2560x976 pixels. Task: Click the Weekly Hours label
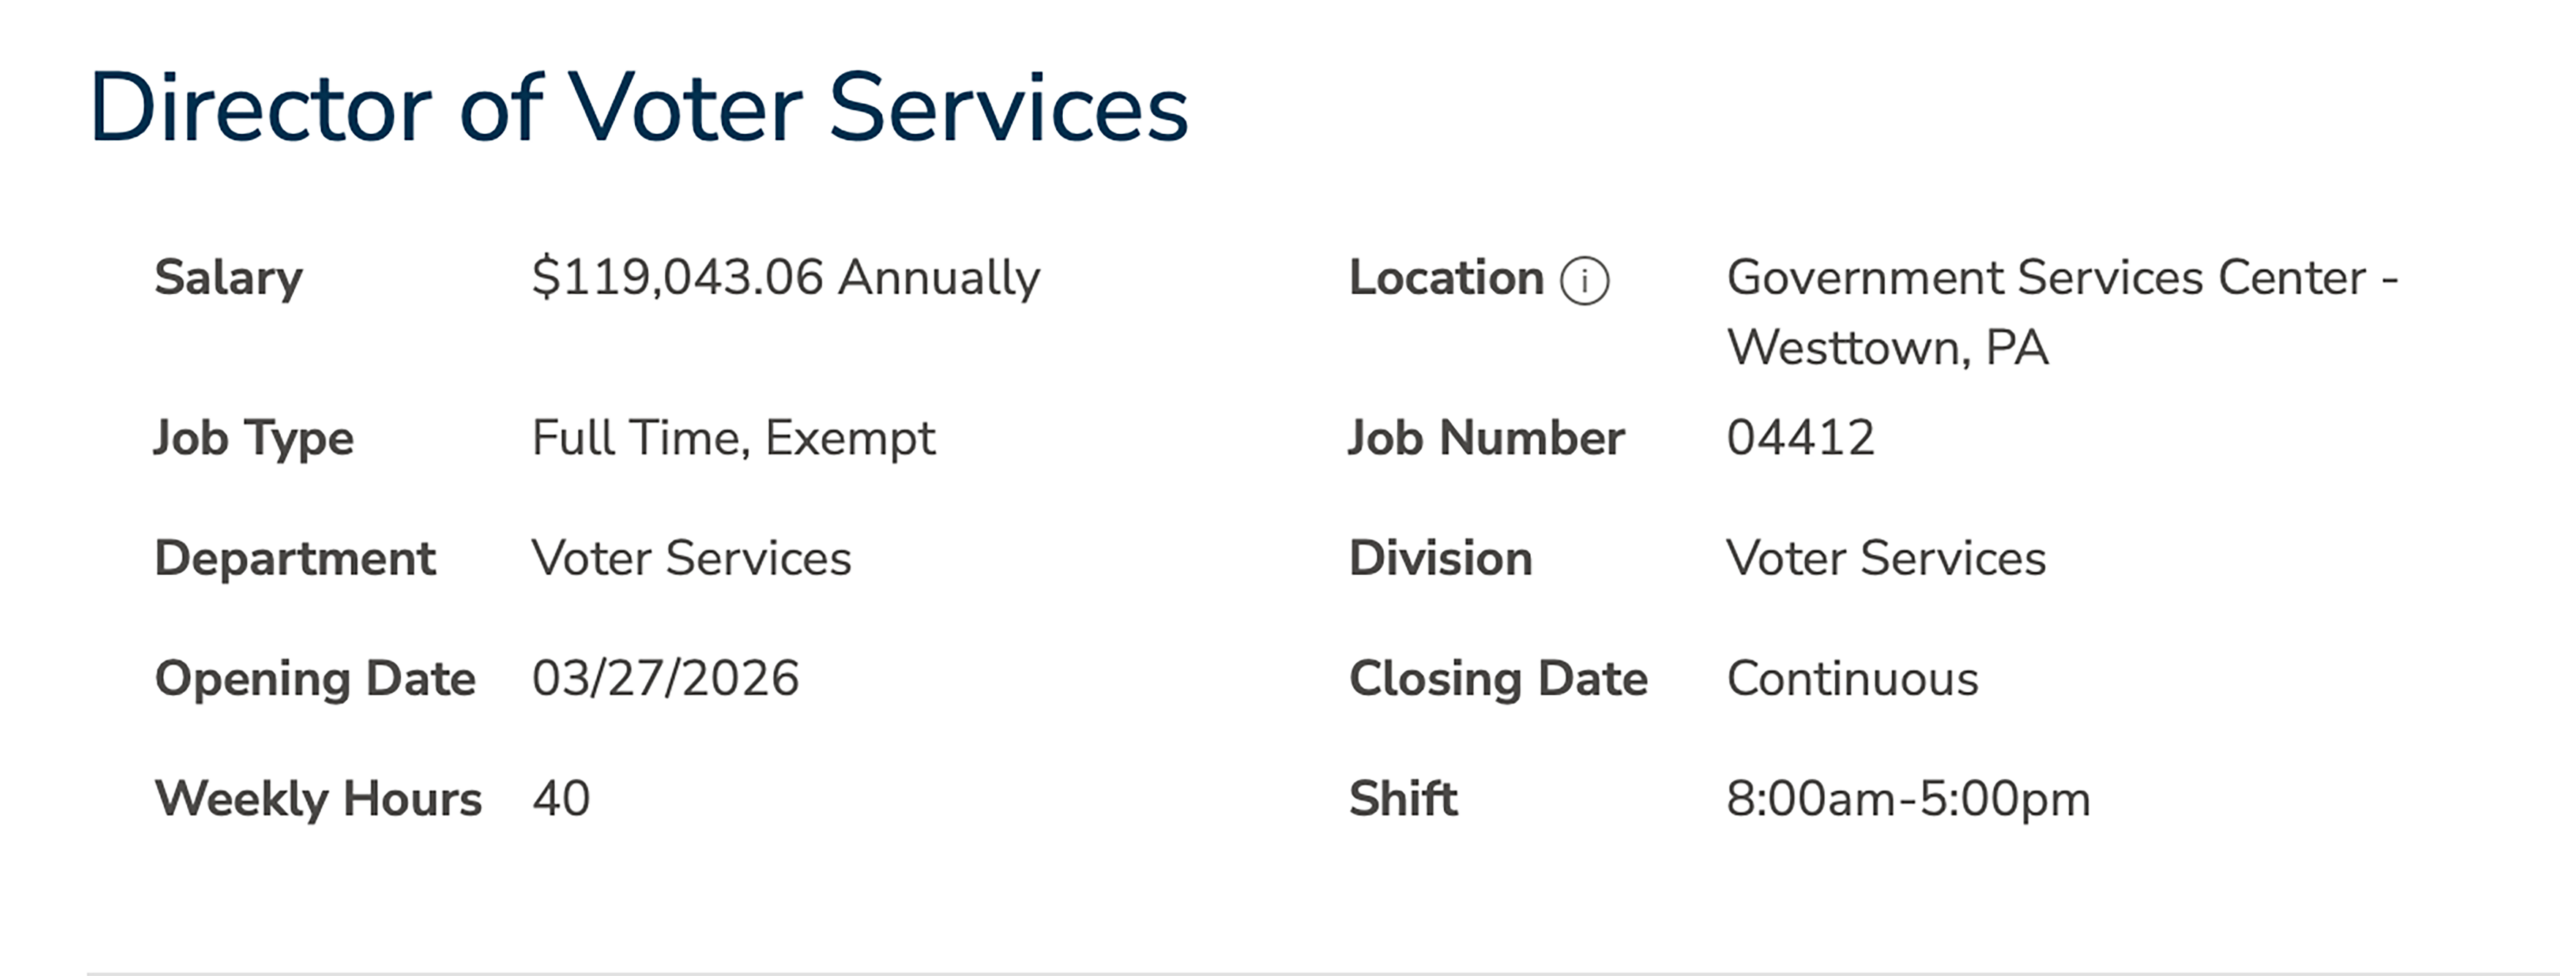[318, 798]
